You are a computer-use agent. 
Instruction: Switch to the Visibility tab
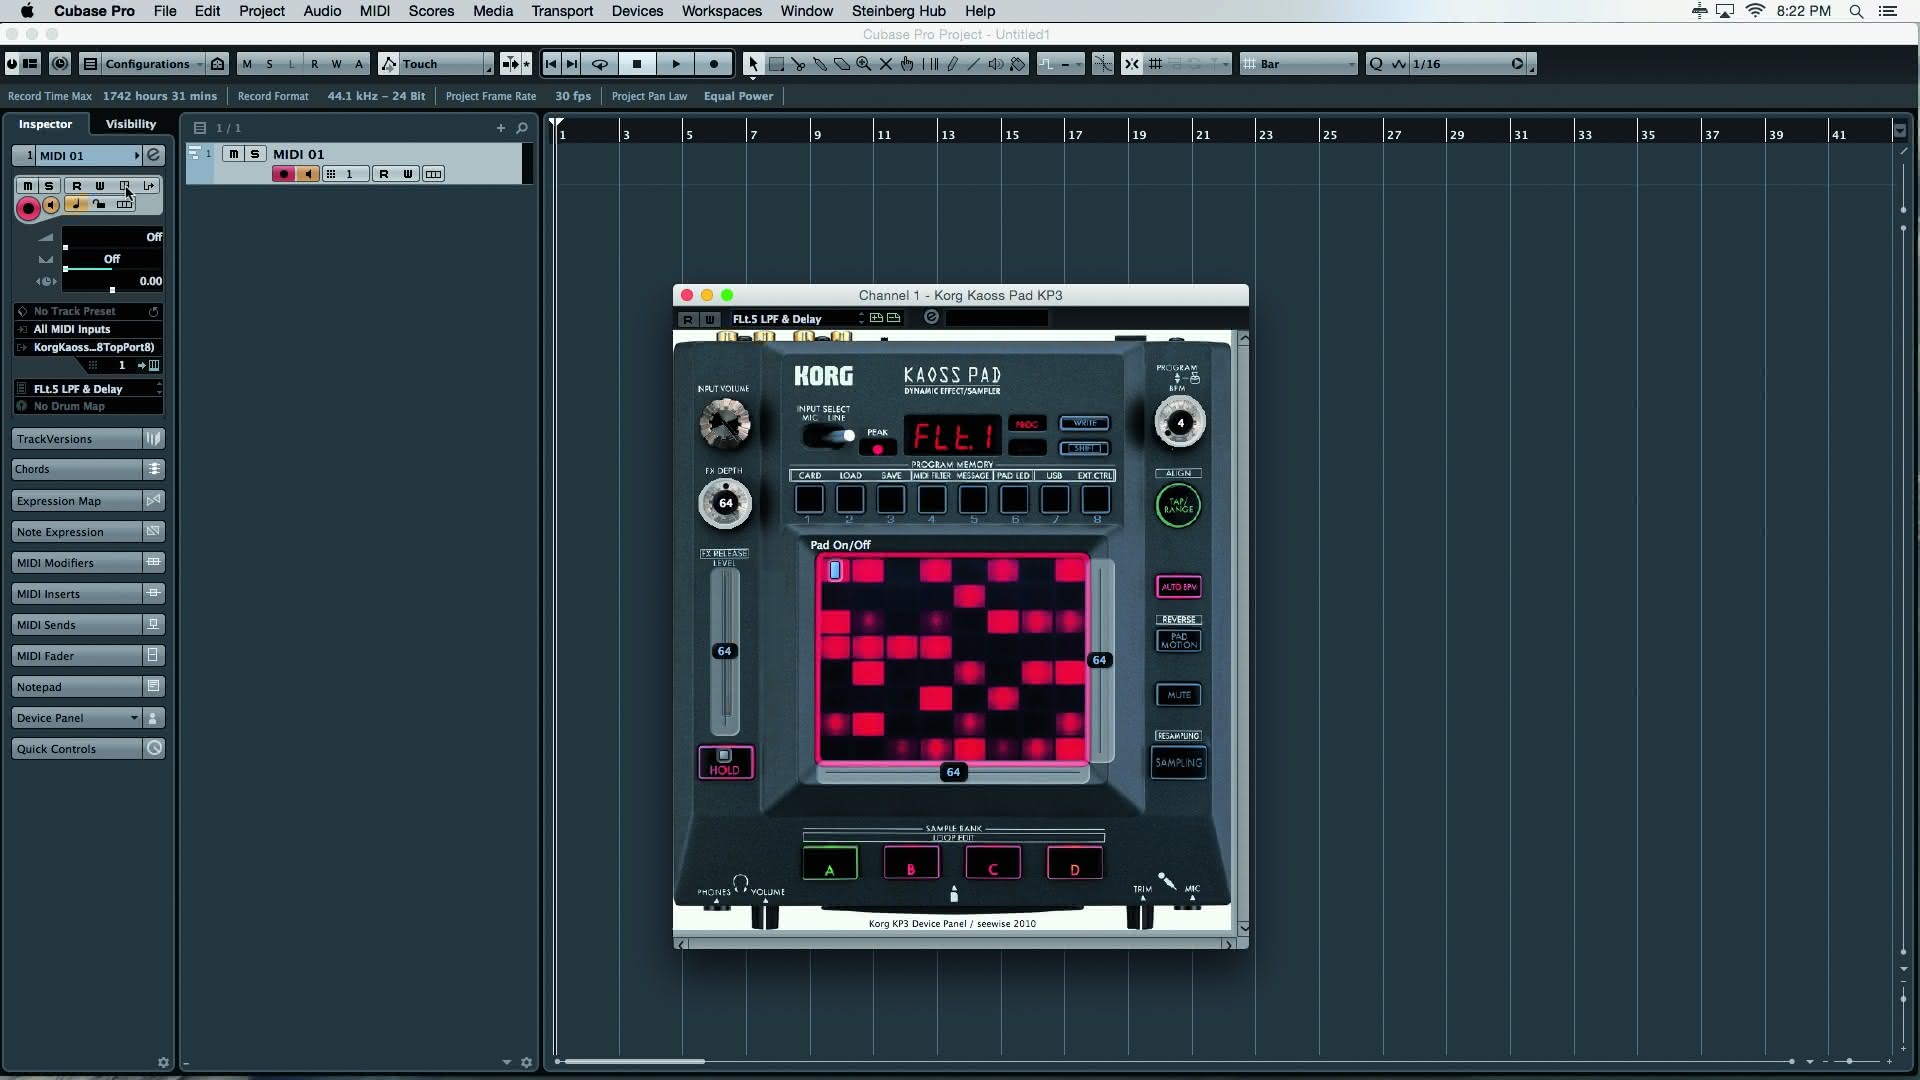pos(131,124)
